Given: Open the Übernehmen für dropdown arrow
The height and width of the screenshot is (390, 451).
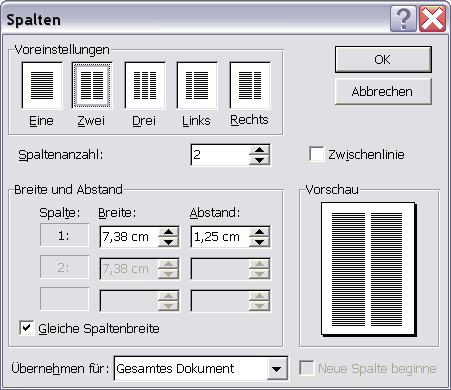Looking at the screenshot, I should (x=277, y=369).
